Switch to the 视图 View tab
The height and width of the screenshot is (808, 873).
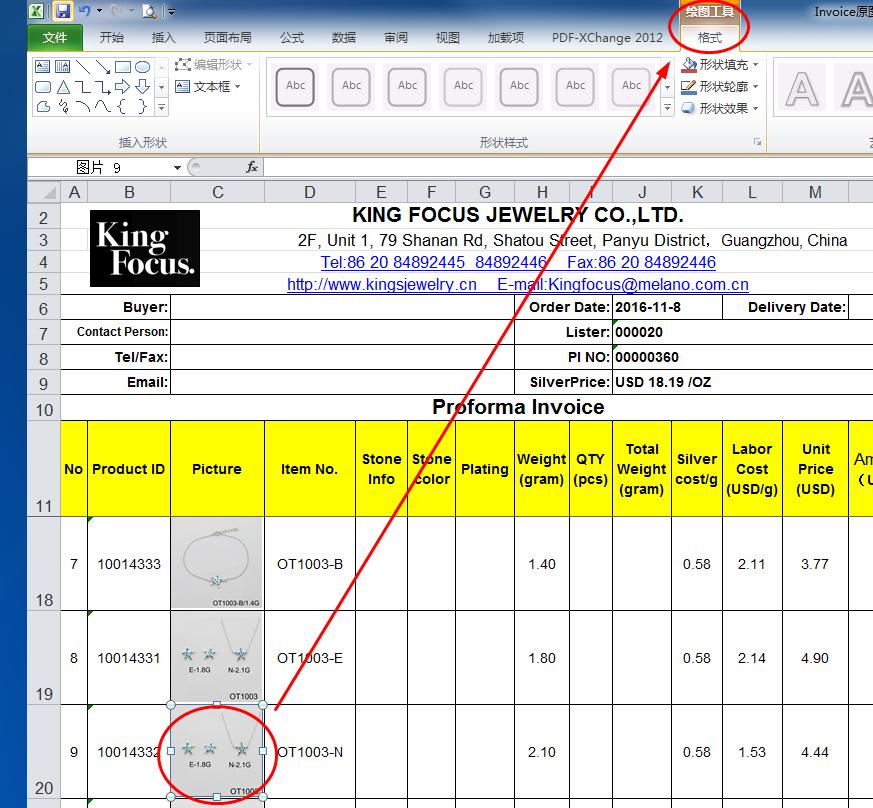pyautogui.click(x=448, y=37)
